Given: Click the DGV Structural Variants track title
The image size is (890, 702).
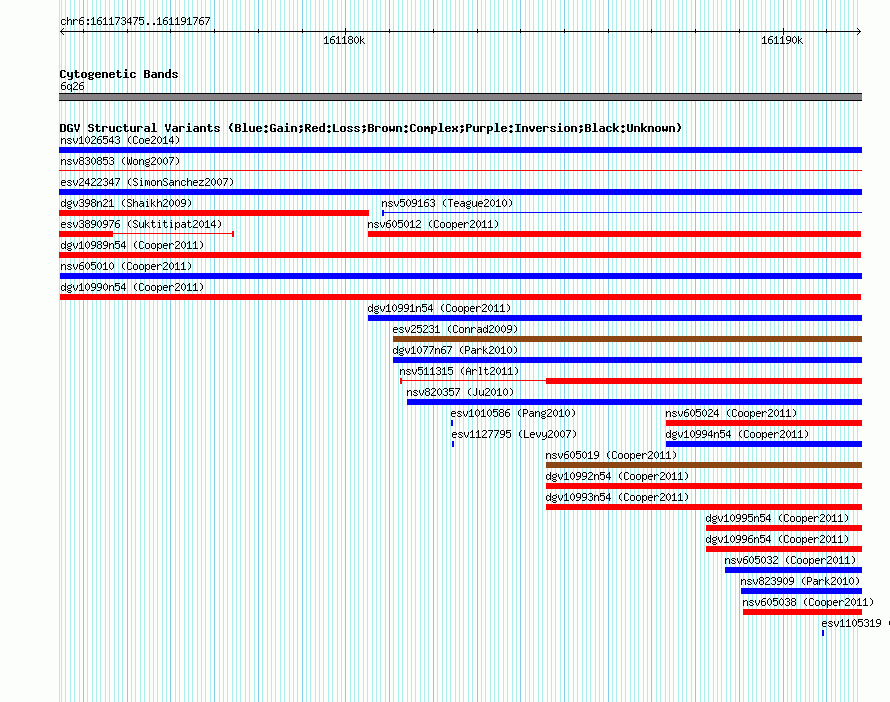Looking at the screenshot, I should click(370, 128).
